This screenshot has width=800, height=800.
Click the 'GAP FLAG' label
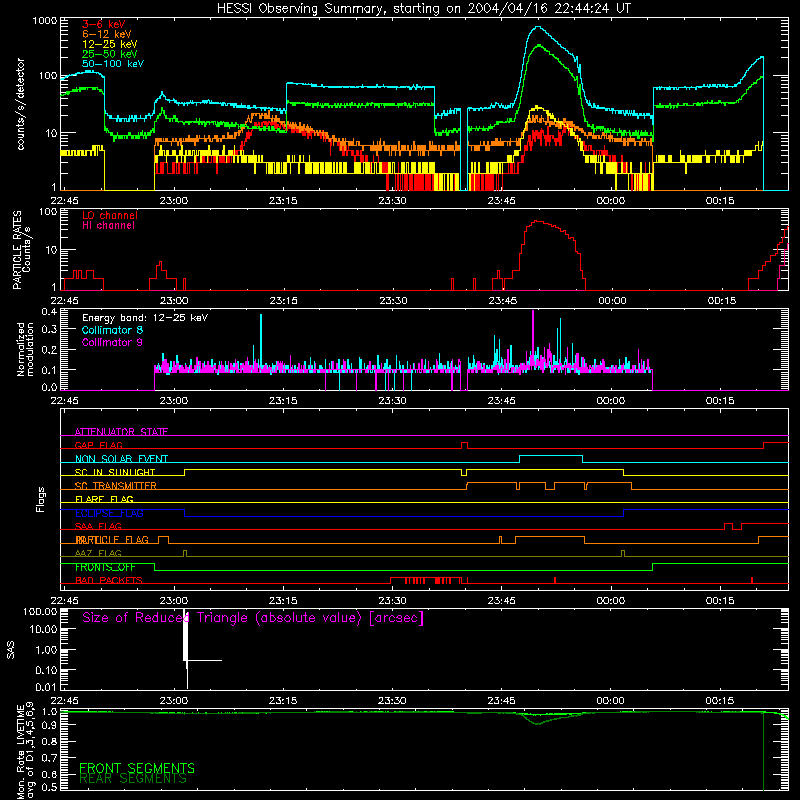click(98, 445)
